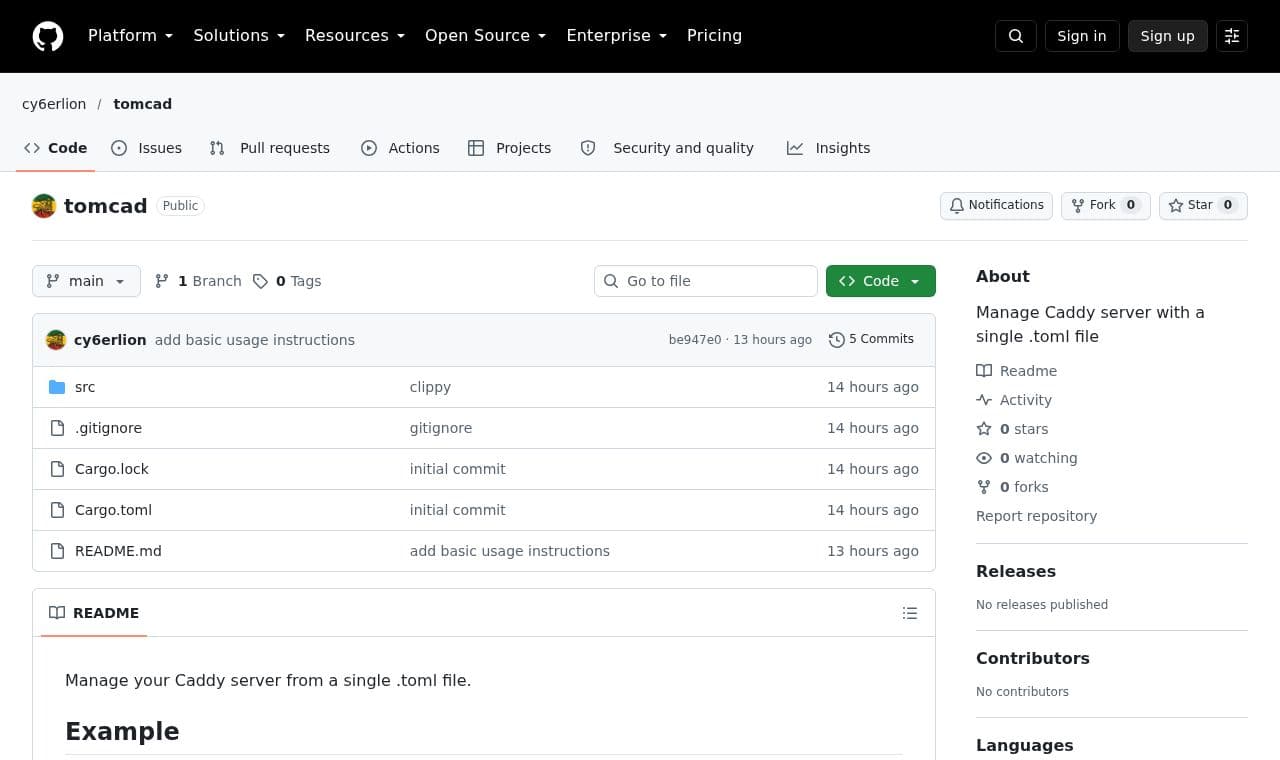The height and width of the screenshot is (760, 1280).
Task: Click the Tags icon beside 0 Tags
Action: [260, 281]
